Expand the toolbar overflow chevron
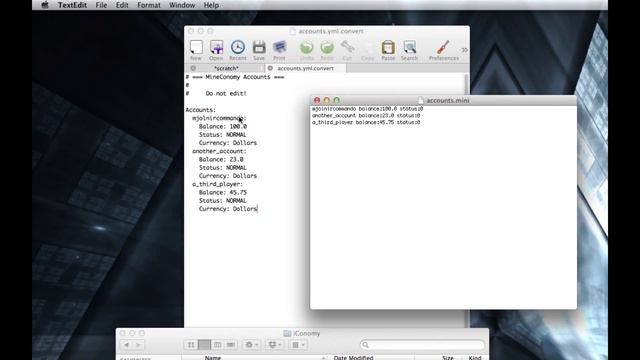This screenshot has height=360, width=640. coord(464,50)
